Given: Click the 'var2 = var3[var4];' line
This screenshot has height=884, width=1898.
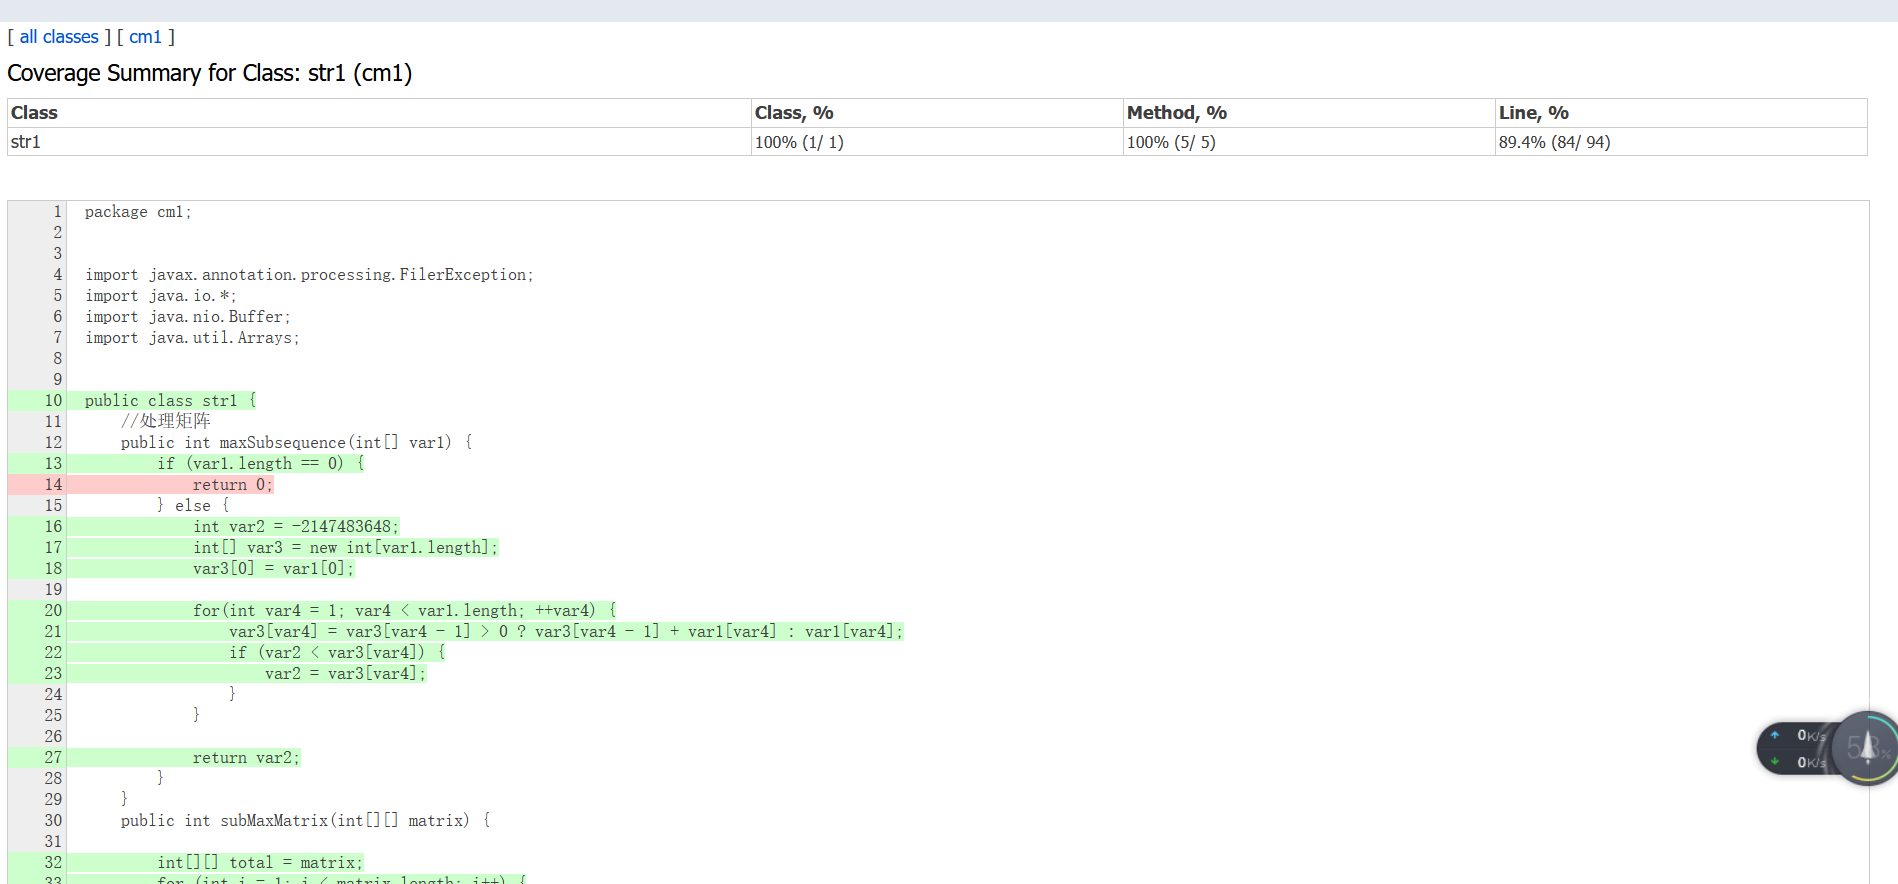Looking at the screenshot, I should click(x=345, y=674).
